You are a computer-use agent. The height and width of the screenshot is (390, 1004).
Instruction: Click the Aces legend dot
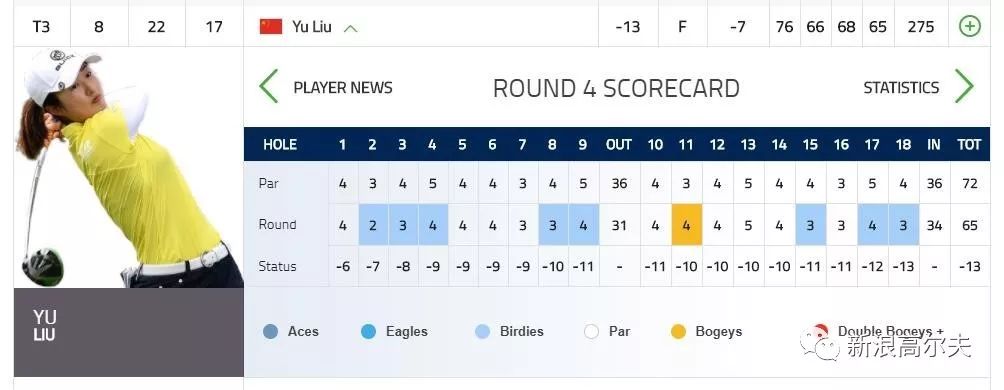tap(271, 332)
